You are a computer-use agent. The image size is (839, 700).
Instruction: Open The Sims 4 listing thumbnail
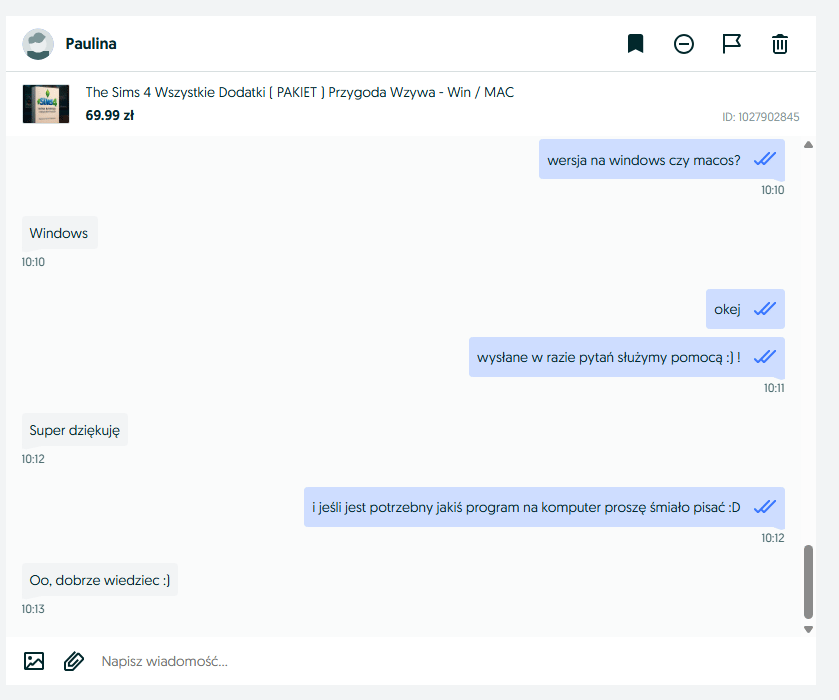click(x=46, y=104)
